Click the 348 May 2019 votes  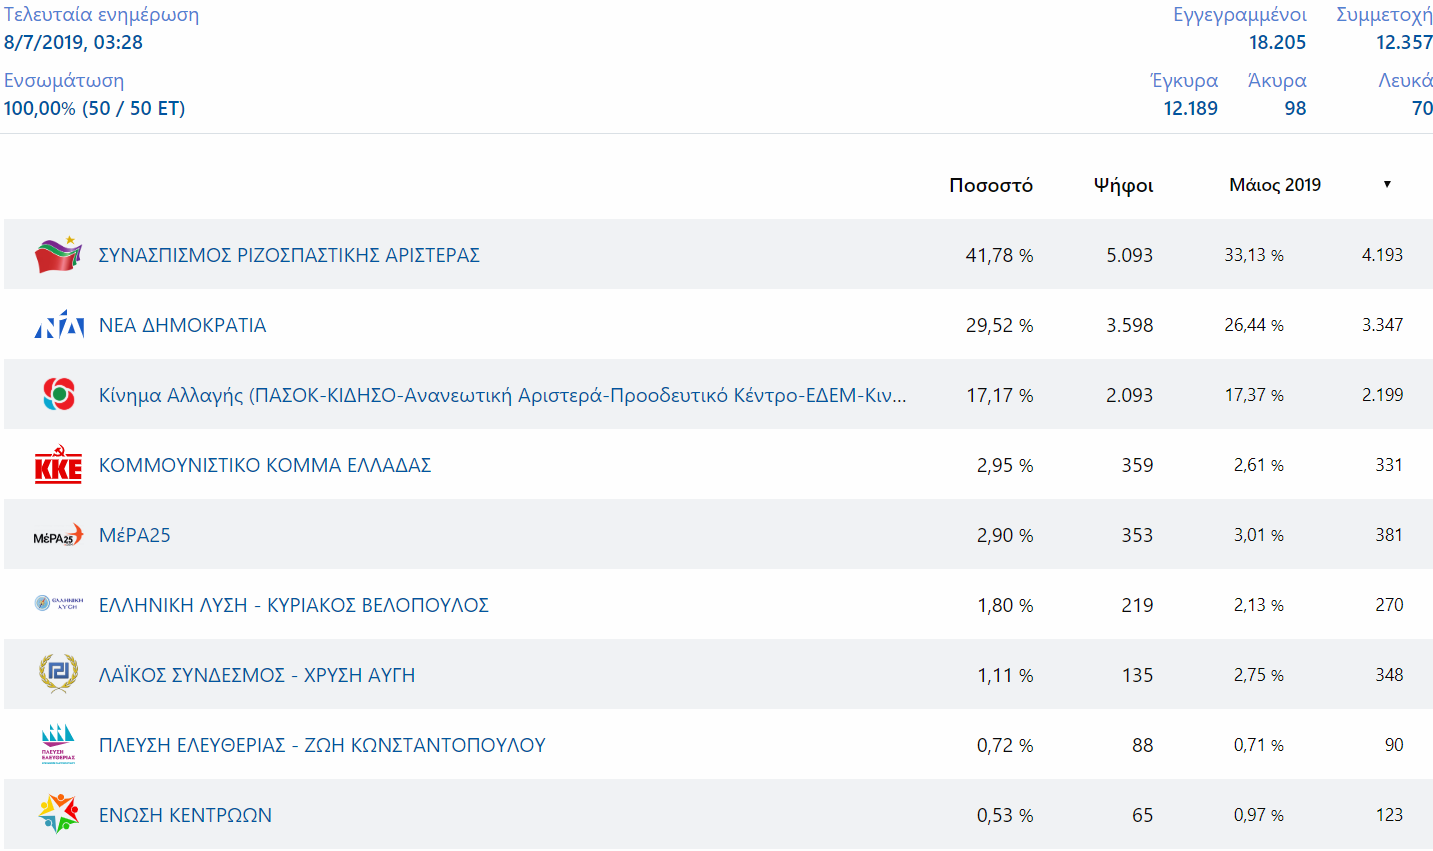pos(1389,675)
